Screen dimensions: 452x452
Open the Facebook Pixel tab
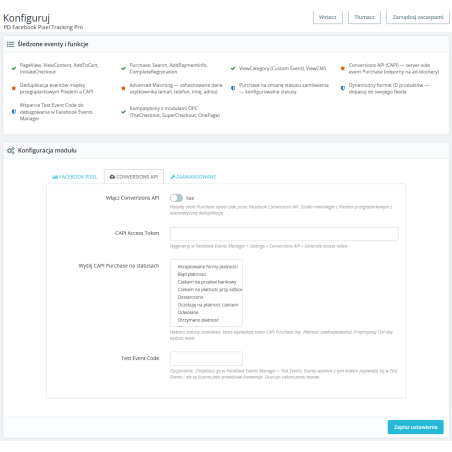(x=75, y=177)
